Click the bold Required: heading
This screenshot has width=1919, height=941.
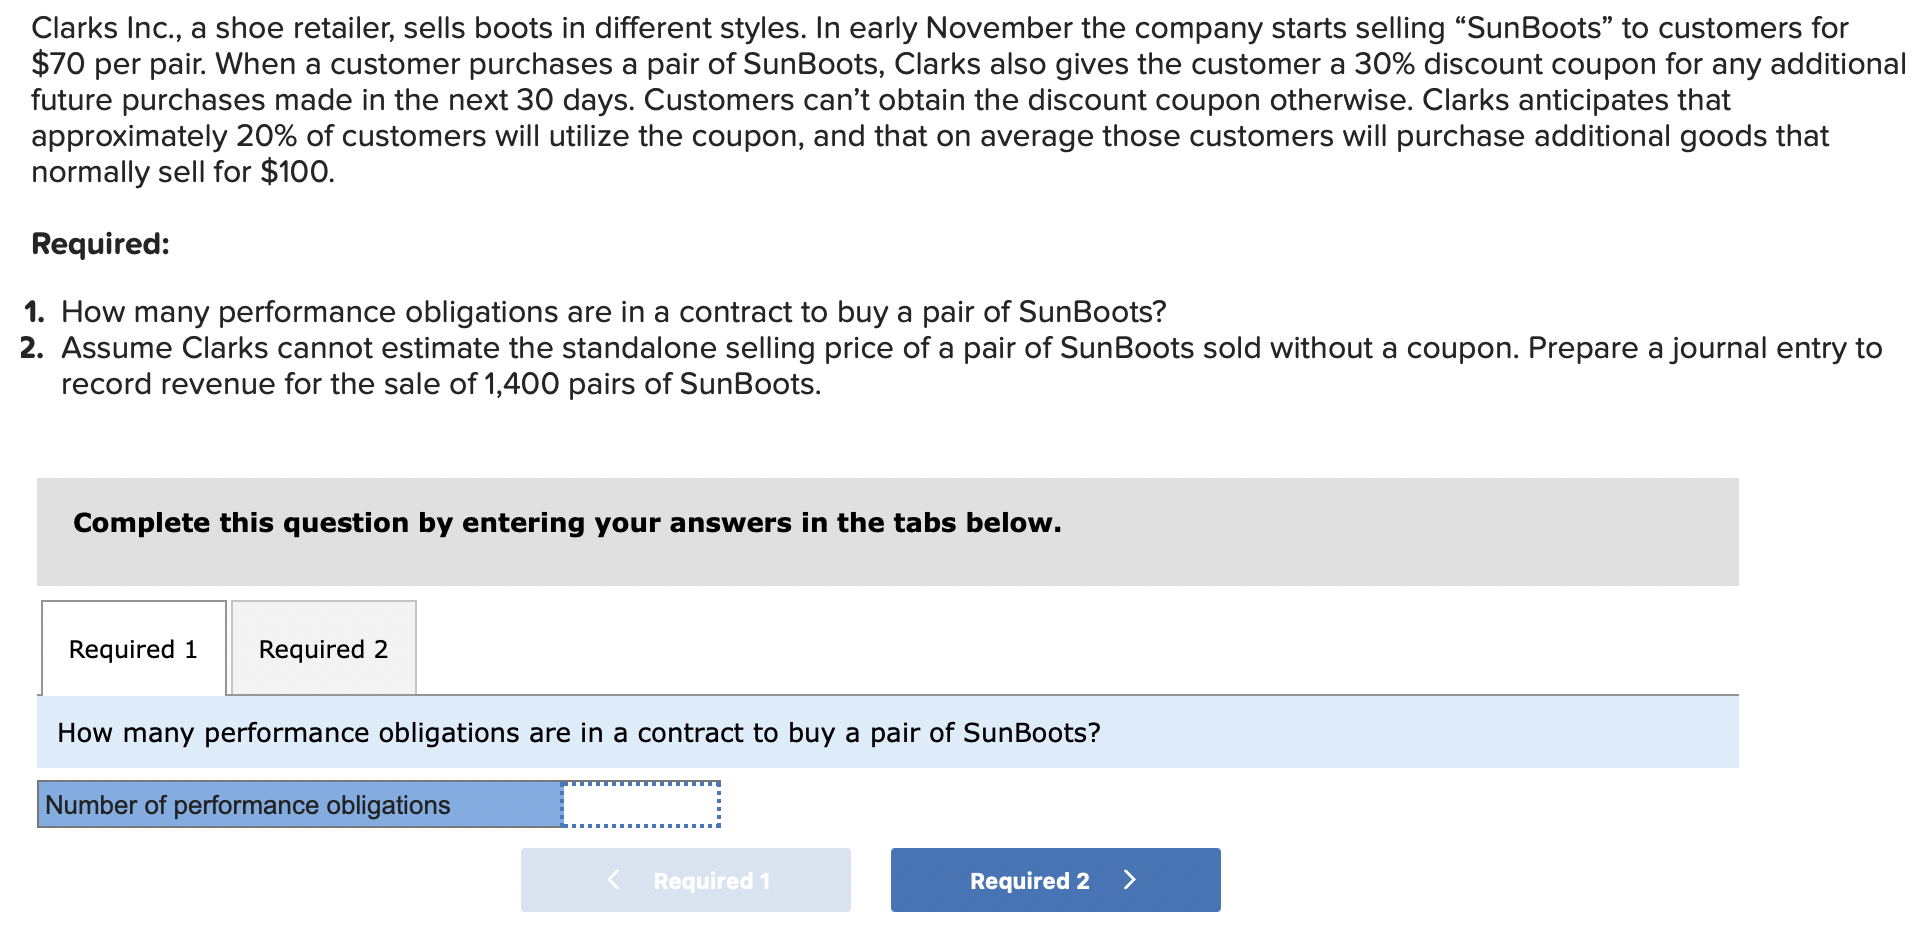pyautogui.click(x=100, y=244)
